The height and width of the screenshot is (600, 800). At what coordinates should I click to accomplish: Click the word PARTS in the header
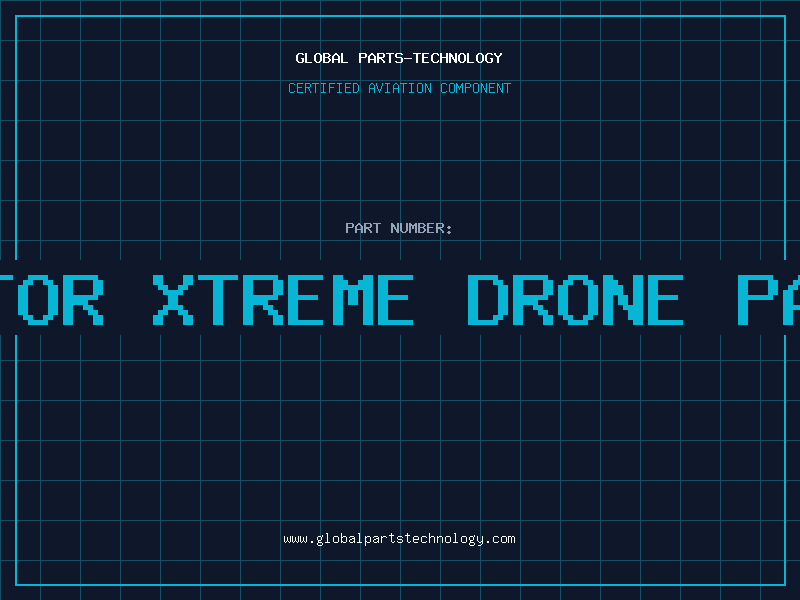point(381,58)
